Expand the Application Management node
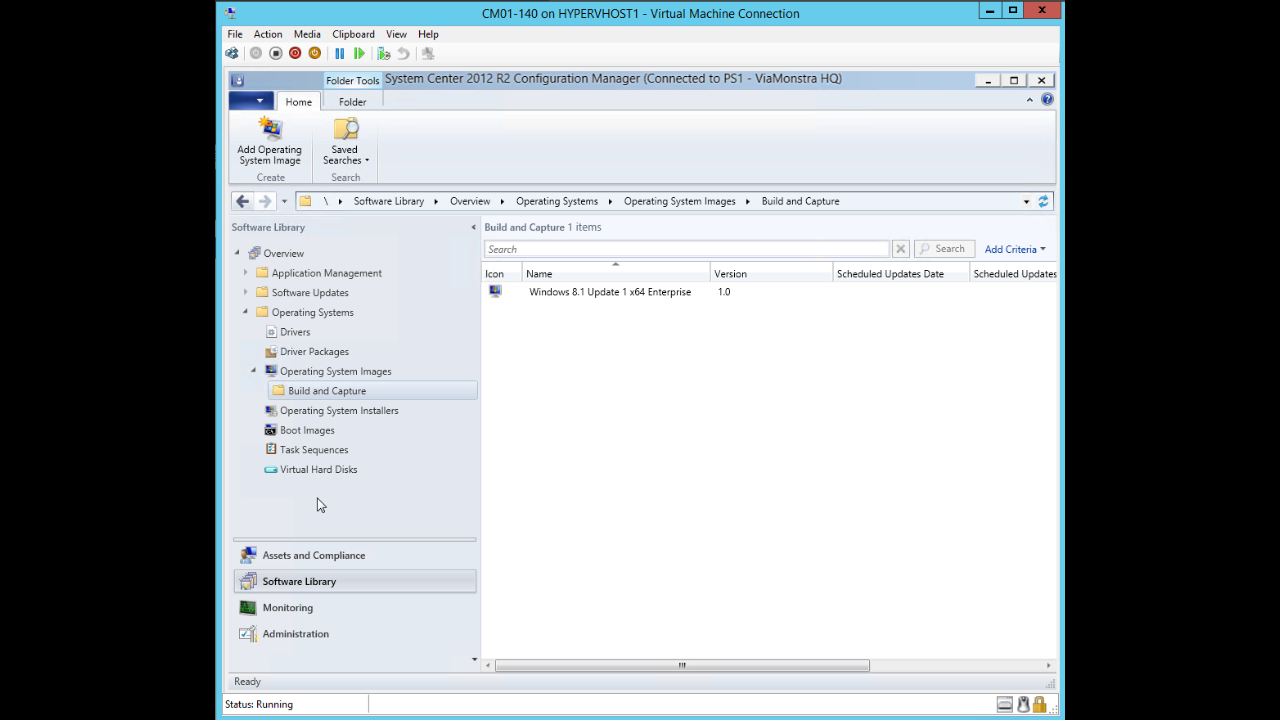The width and height of the screenshot is (1280, 720). [246, 273]
